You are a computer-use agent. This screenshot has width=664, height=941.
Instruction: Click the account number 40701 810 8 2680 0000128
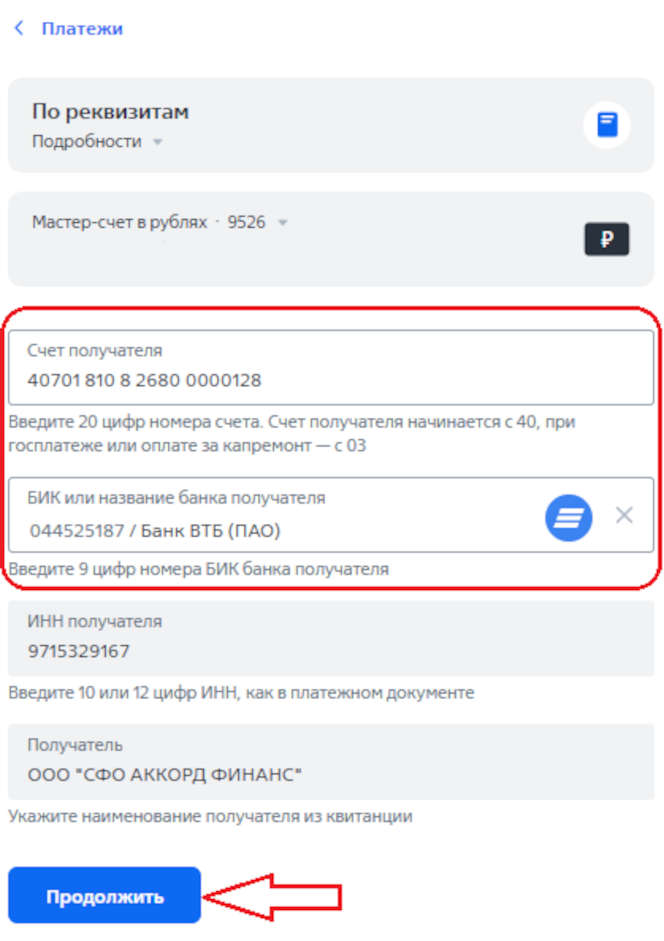(x=145, y=380)
